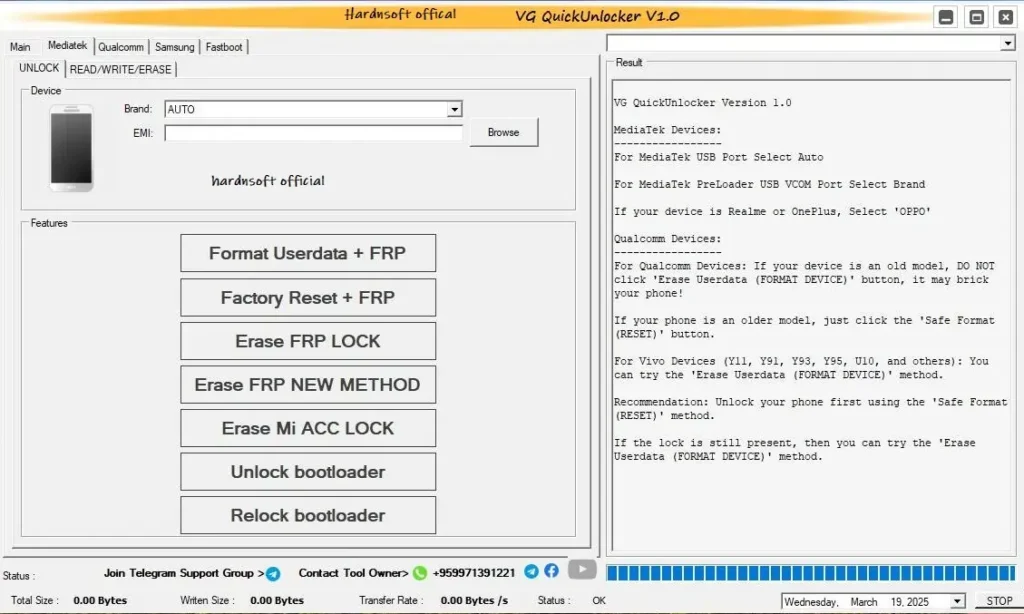Click the VG QuickUnlocker V1.0 title text
The width and height of the screenshot is (1024, 614).
coord(597,16)
